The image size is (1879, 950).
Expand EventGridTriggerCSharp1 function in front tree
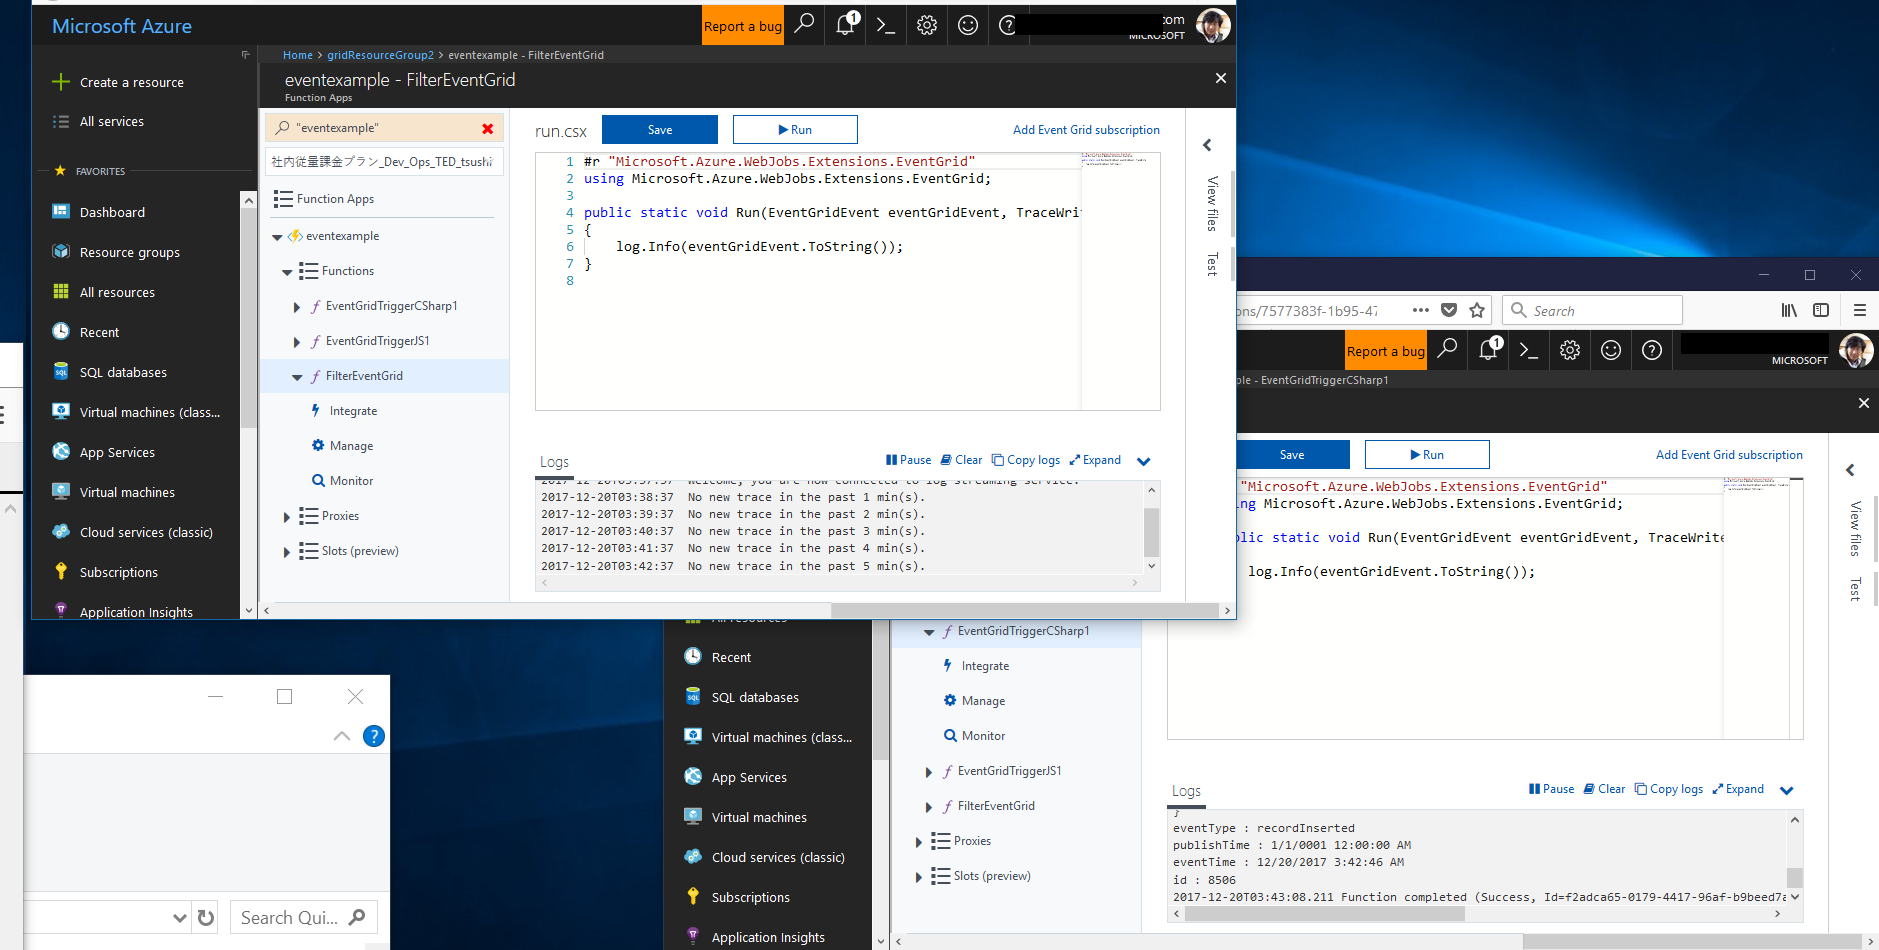point(297,307)
